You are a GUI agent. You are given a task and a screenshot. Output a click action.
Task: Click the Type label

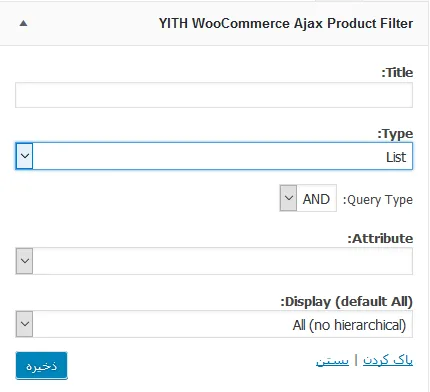point(395,134)
